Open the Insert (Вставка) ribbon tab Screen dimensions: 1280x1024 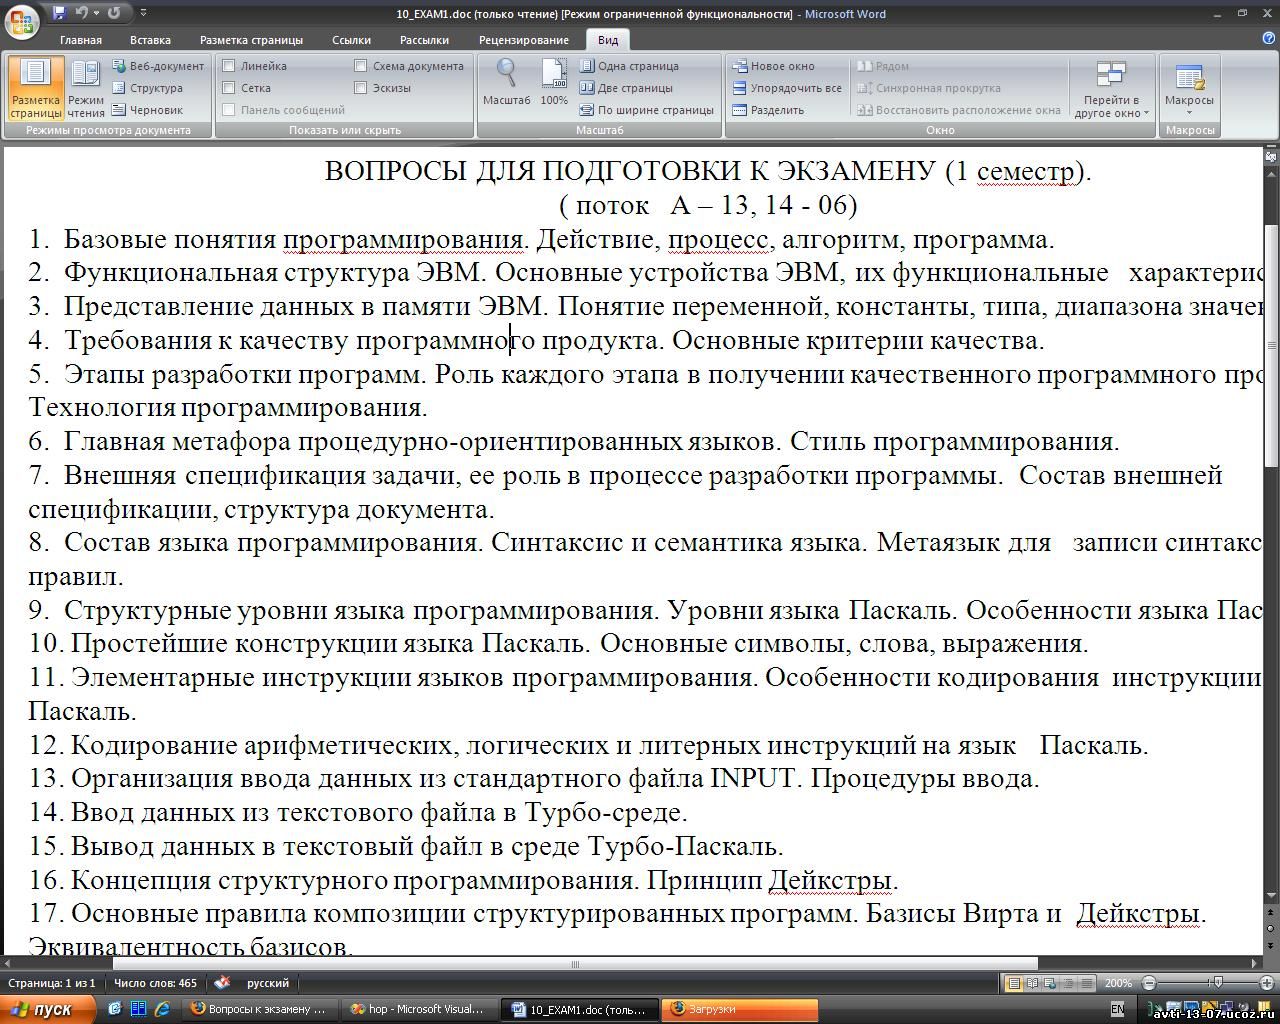point(150,40)
